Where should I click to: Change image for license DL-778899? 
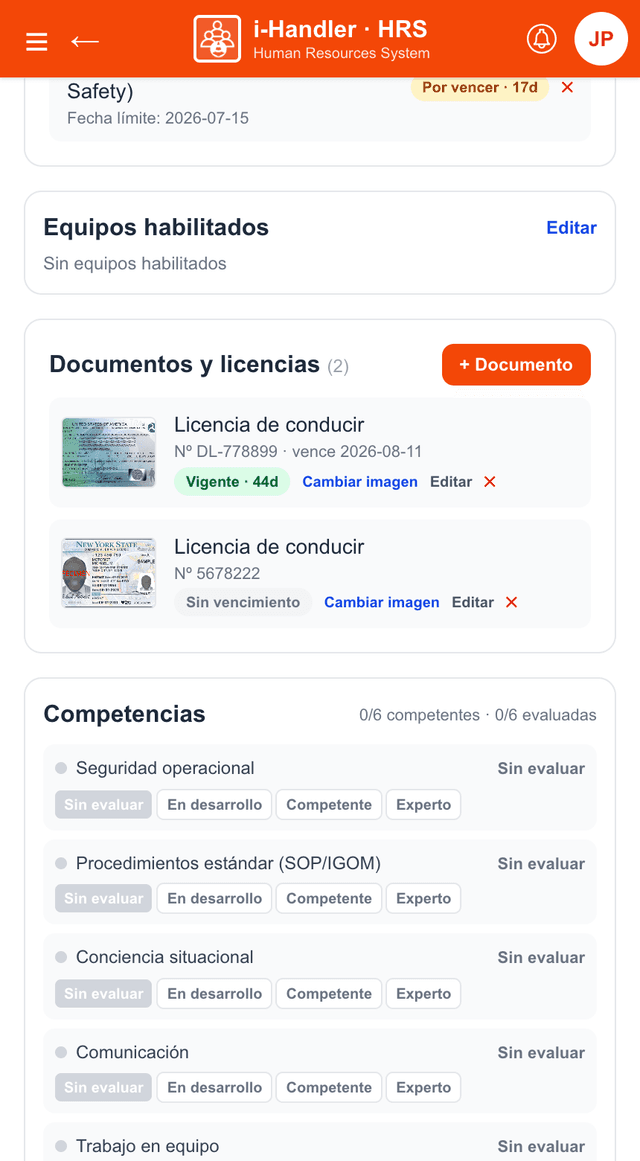(x=360, y=482)
